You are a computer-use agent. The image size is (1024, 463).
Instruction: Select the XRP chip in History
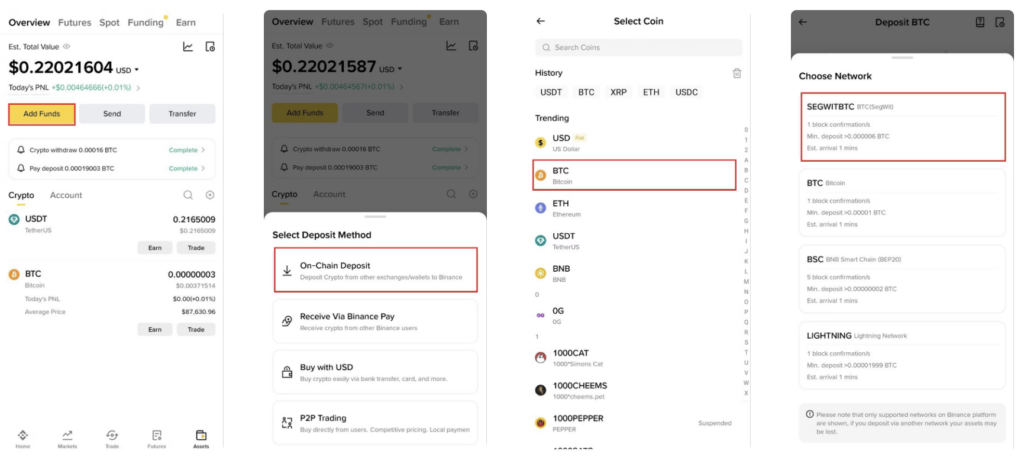tap(618, 92)
